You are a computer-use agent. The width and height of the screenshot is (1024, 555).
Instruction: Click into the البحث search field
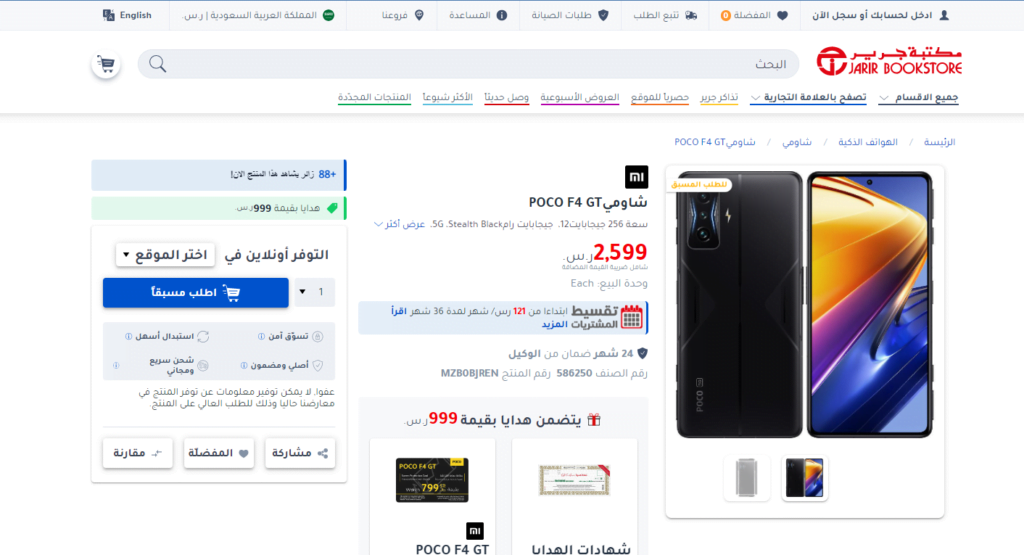(x=468, y=64)
